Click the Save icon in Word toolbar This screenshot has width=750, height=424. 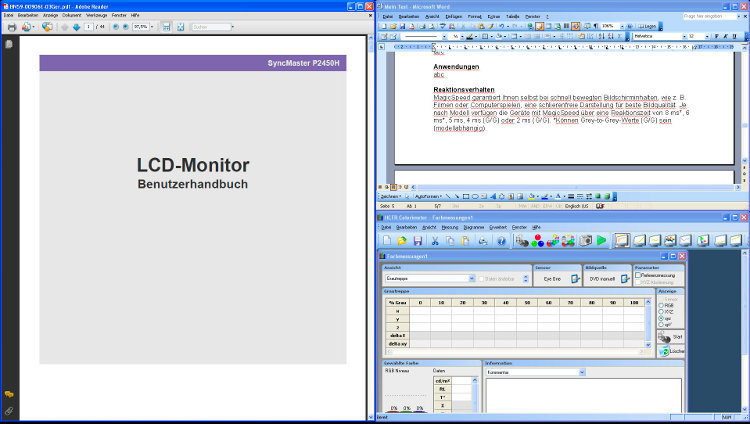pyautogui.click(x=402, y=26)
